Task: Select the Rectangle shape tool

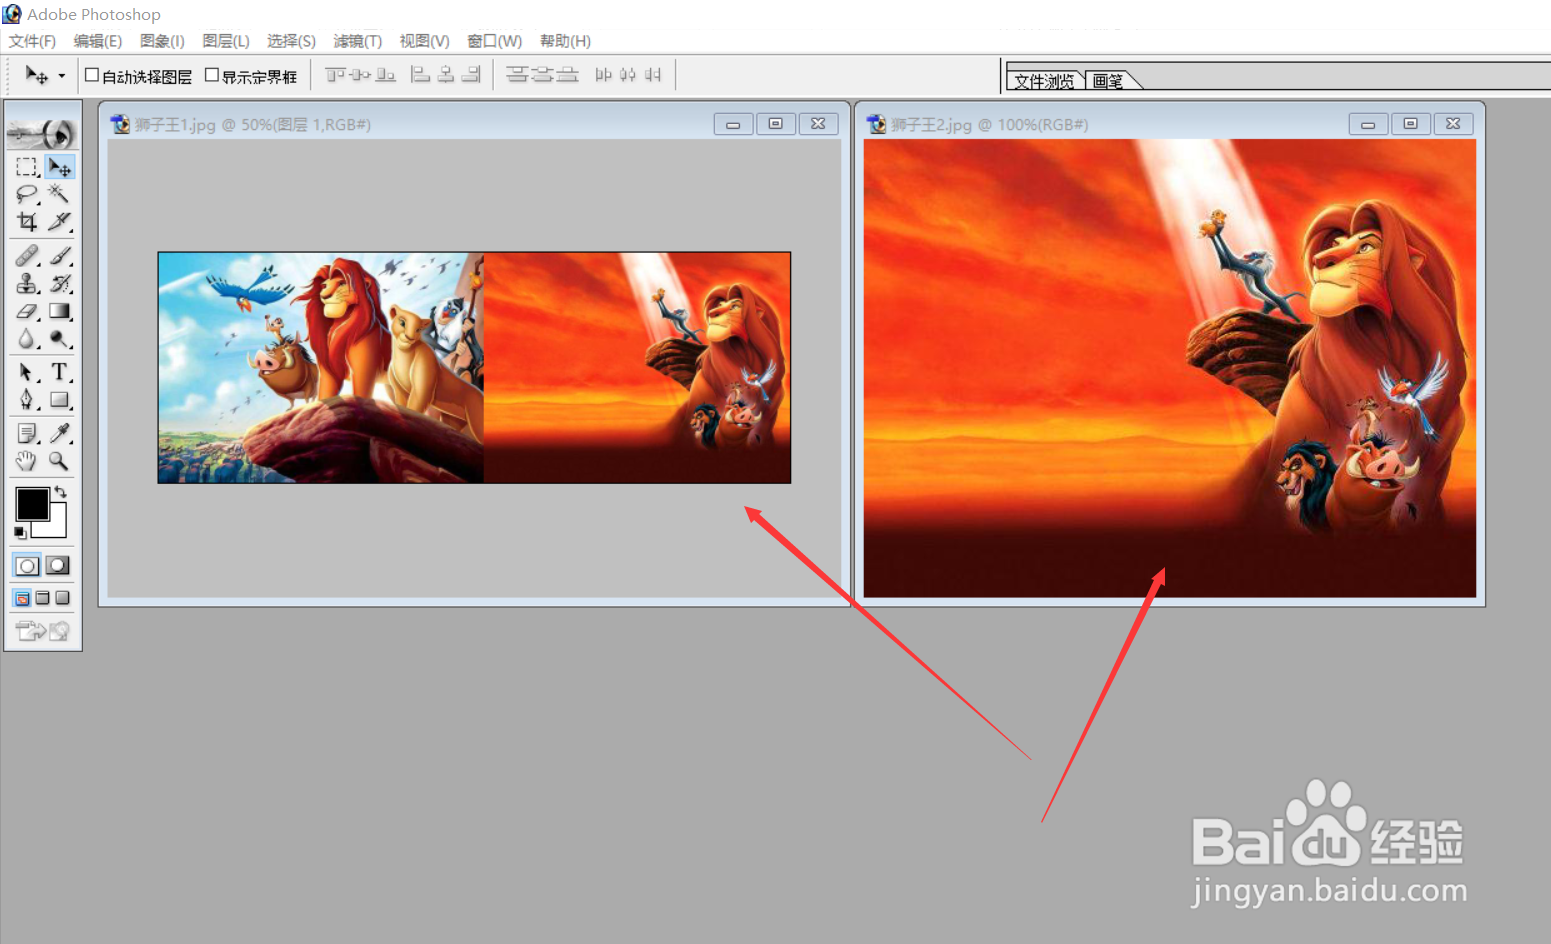Action: pos(60,400)
